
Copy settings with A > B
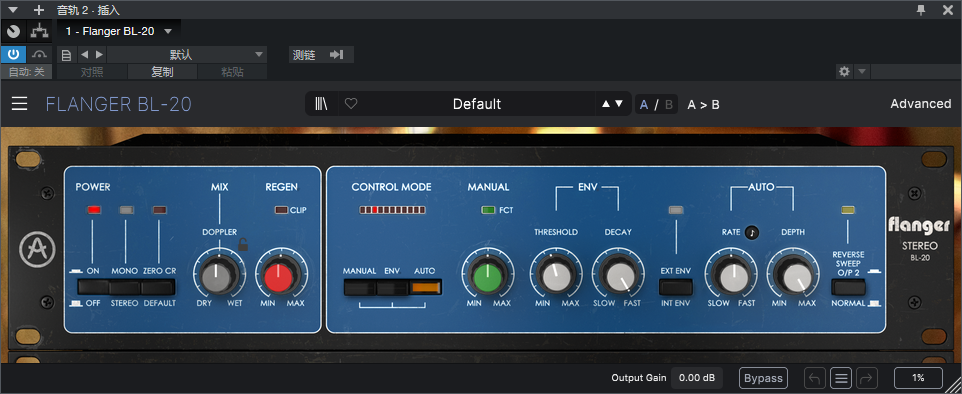click(x=703, y=104)
